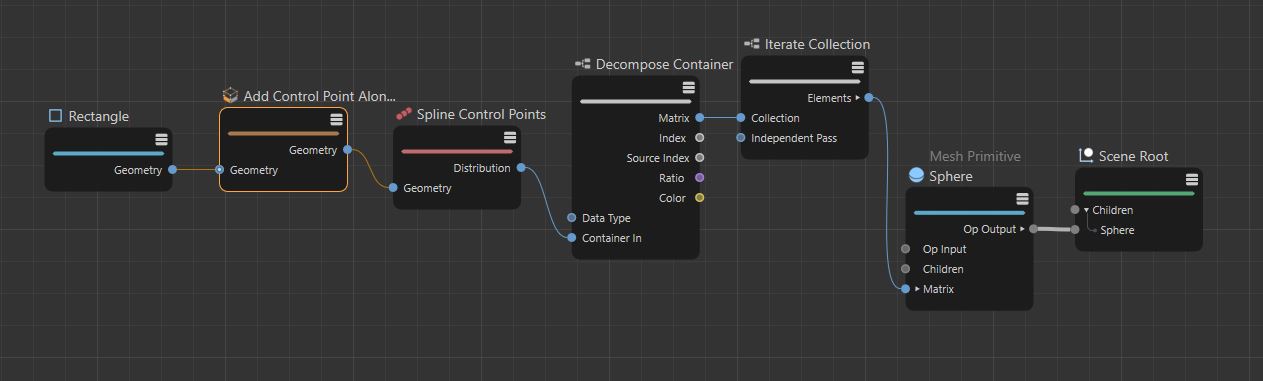Click Add Control Point Geometry output port

[x=347, y=150]
